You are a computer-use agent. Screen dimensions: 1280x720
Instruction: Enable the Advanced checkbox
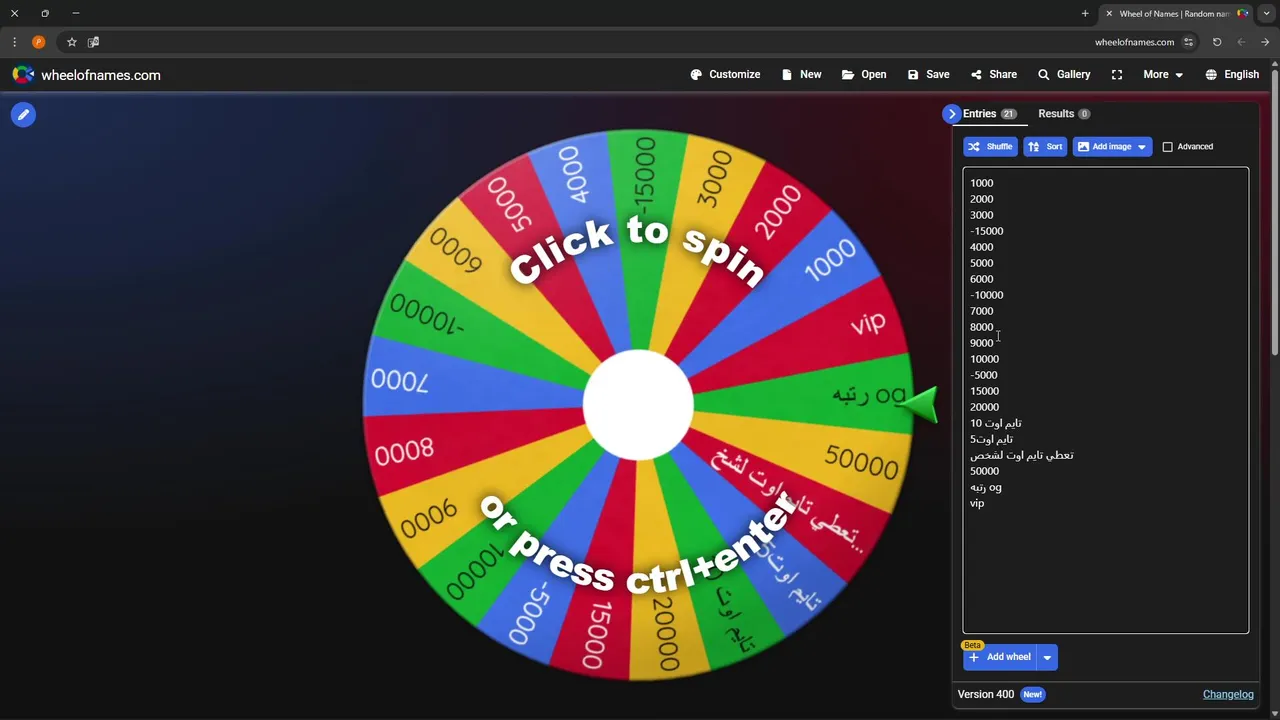tap(1167, 147)
